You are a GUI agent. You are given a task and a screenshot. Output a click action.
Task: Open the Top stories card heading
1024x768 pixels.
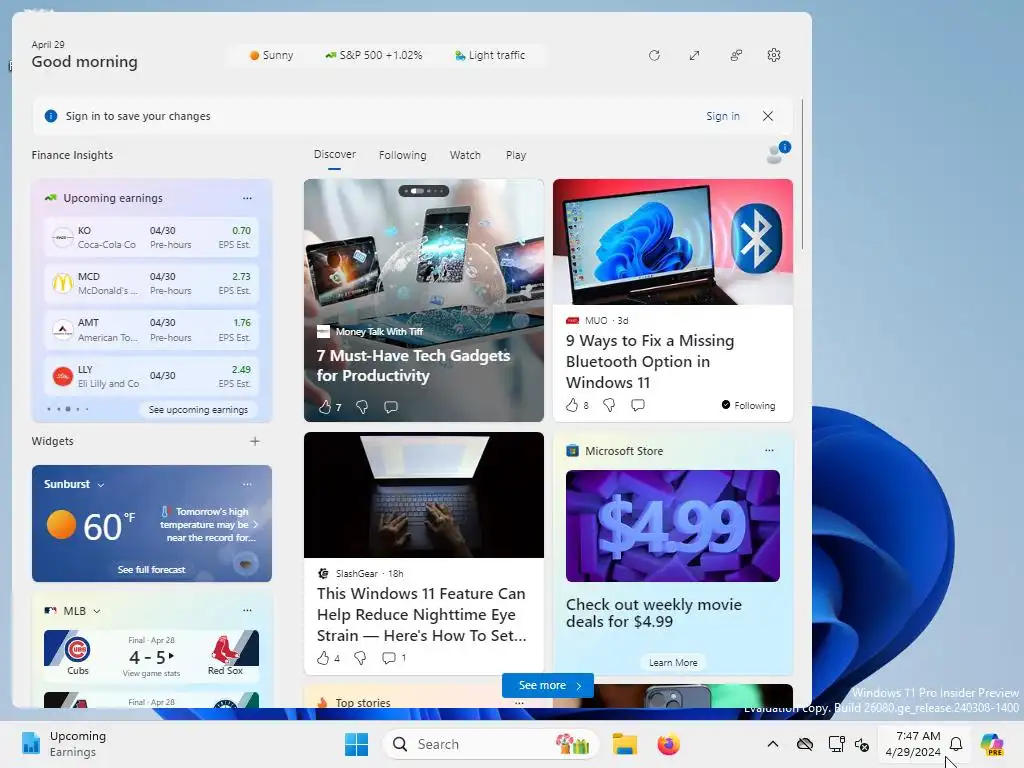[x=362, y=703]
